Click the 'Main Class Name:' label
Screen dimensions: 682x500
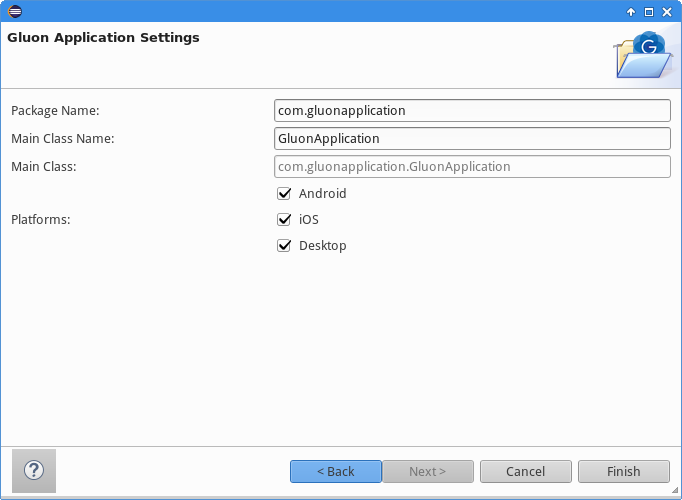[x=63, y=139]
